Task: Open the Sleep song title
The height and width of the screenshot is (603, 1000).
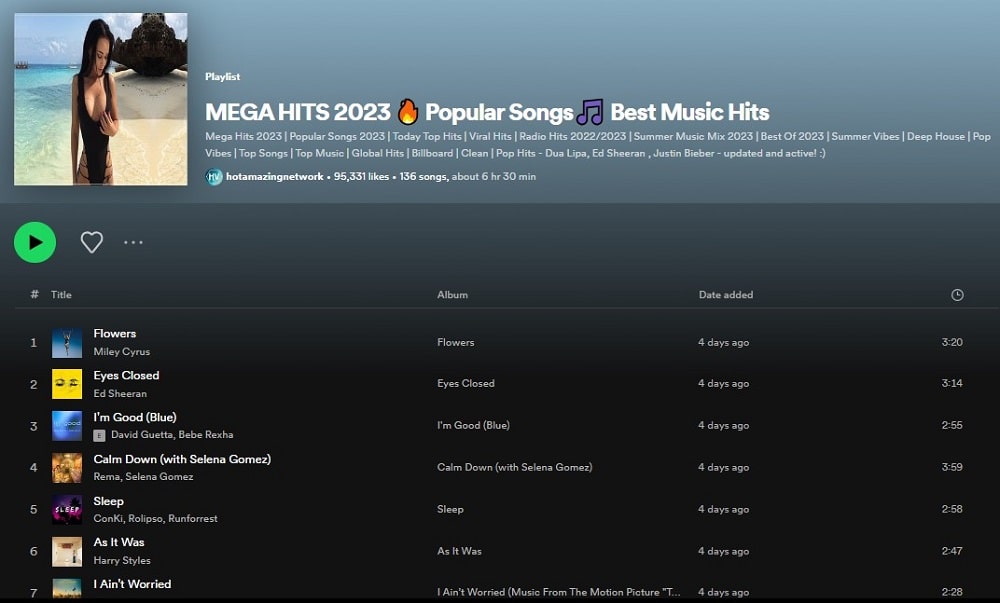Action: click(x=108, y=502)
